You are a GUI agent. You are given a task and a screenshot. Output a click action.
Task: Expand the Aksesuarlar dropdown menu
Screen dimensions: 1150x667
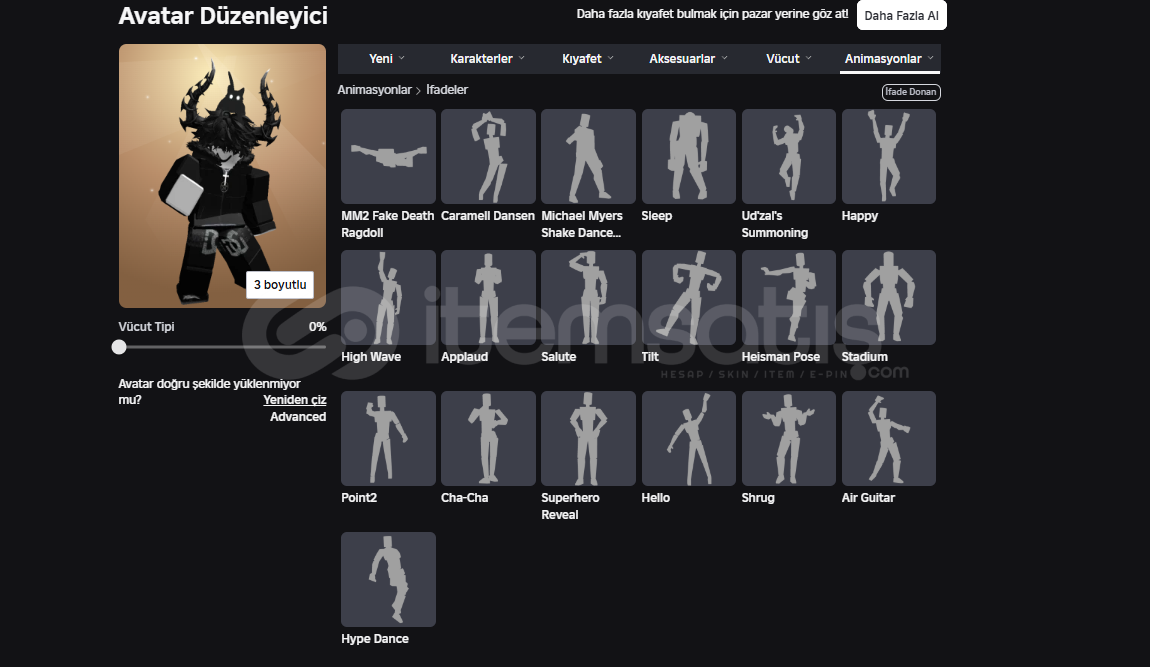pyautogui.click(x=688, y=59)
